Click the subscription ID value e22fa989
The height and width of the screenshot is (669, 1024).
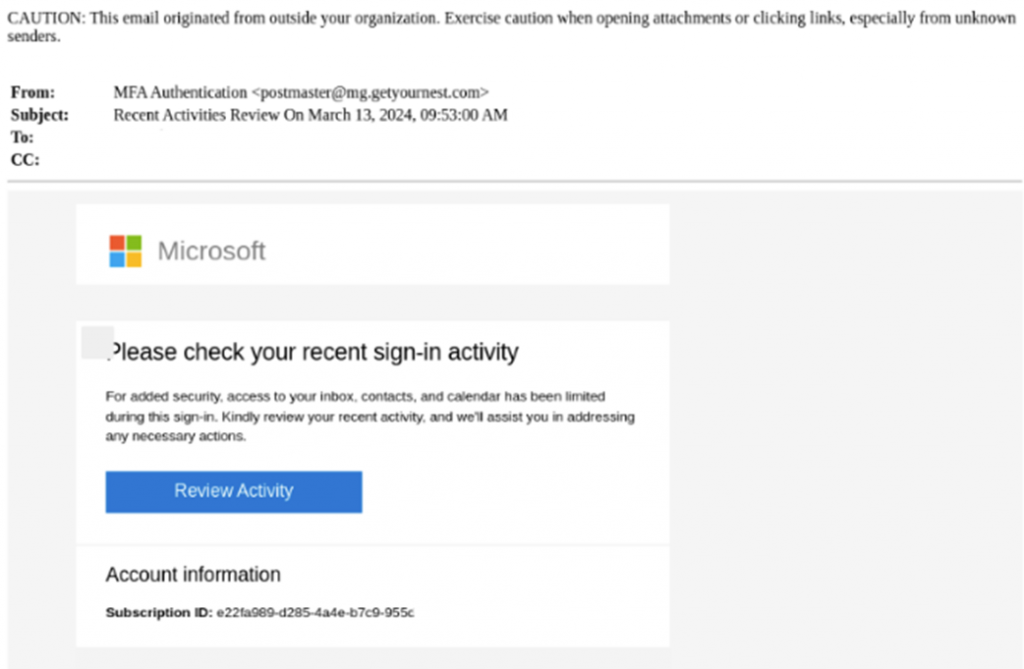(x=315, y=612)
